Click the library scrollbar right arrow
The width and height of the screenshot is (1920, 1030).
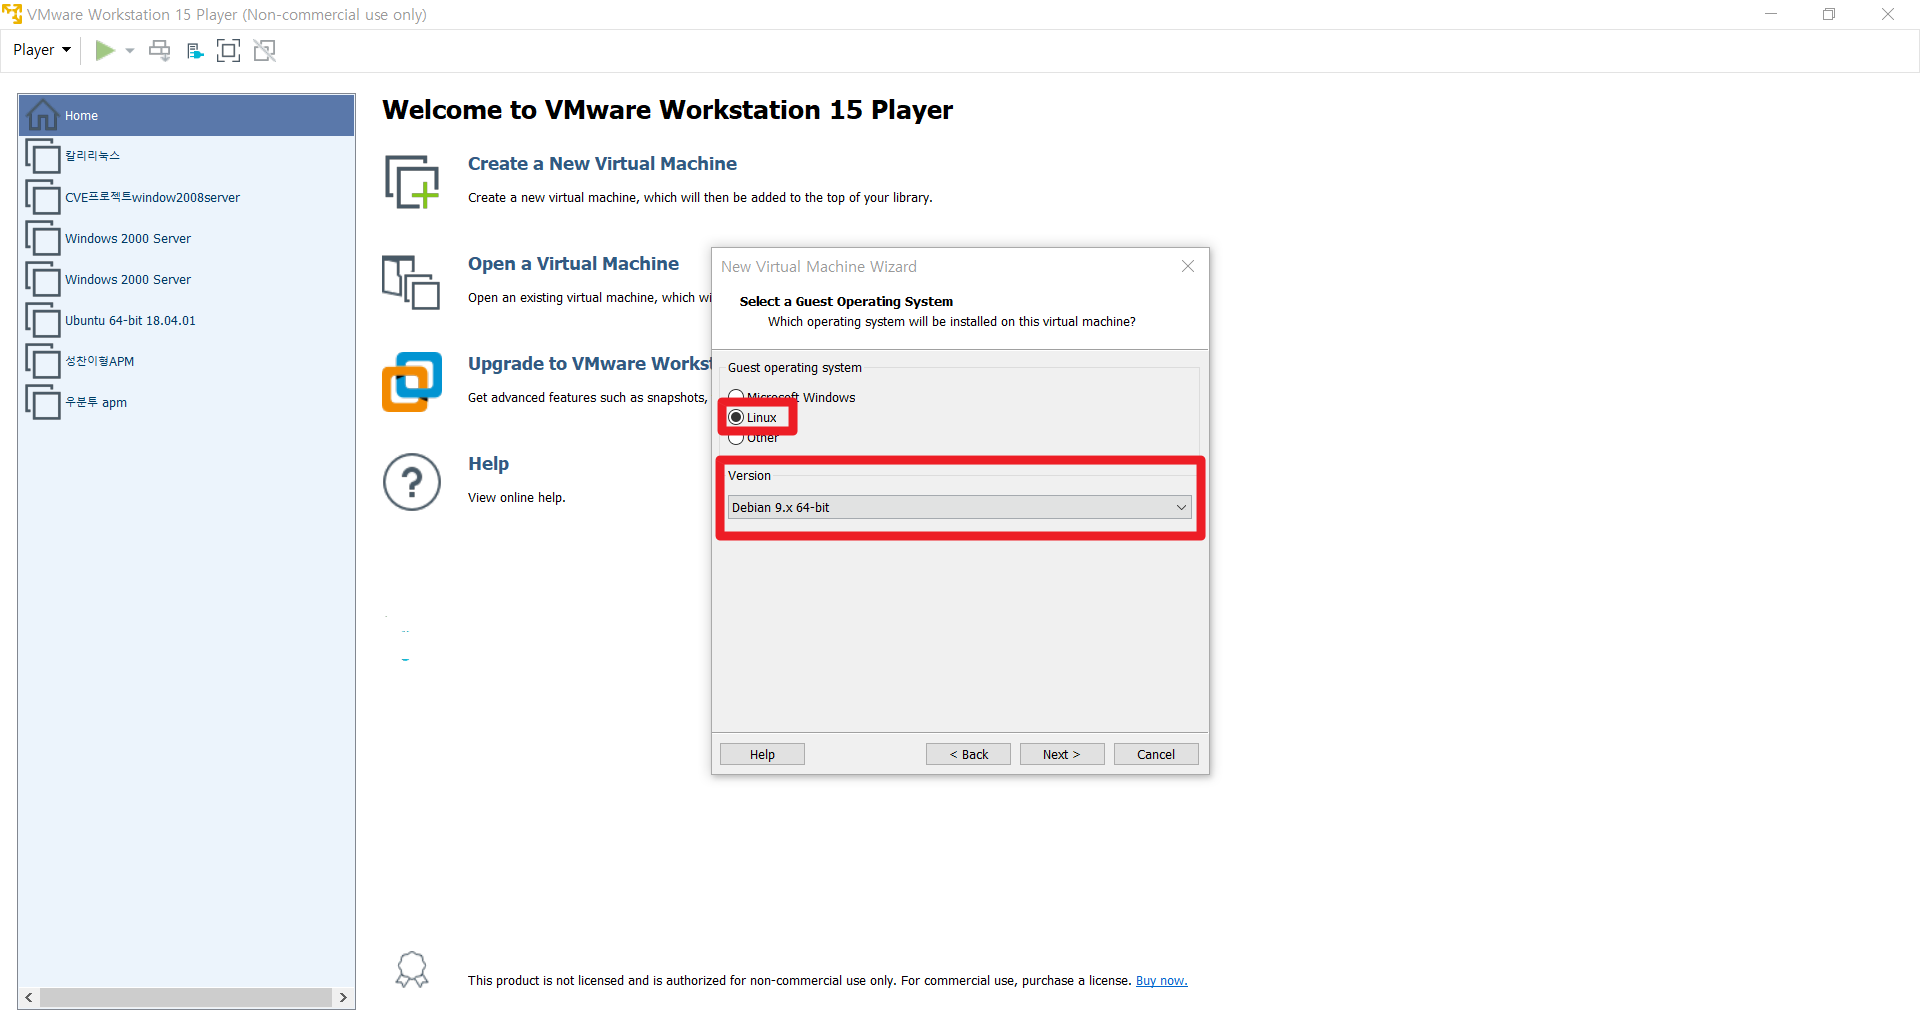[343, 997]
